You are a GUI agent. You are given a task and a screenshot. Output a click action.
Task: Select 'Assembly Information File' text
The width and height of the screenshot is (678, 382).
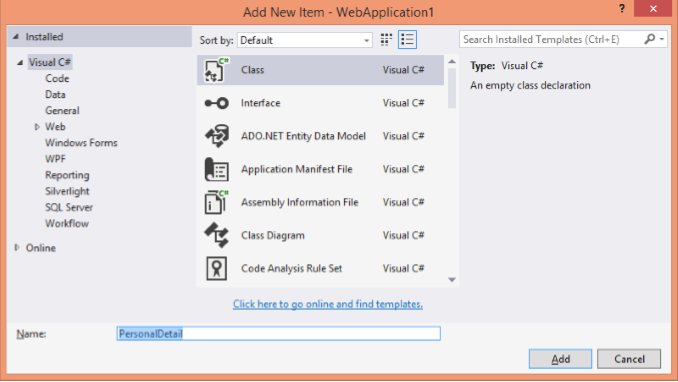tap(300, 202)
